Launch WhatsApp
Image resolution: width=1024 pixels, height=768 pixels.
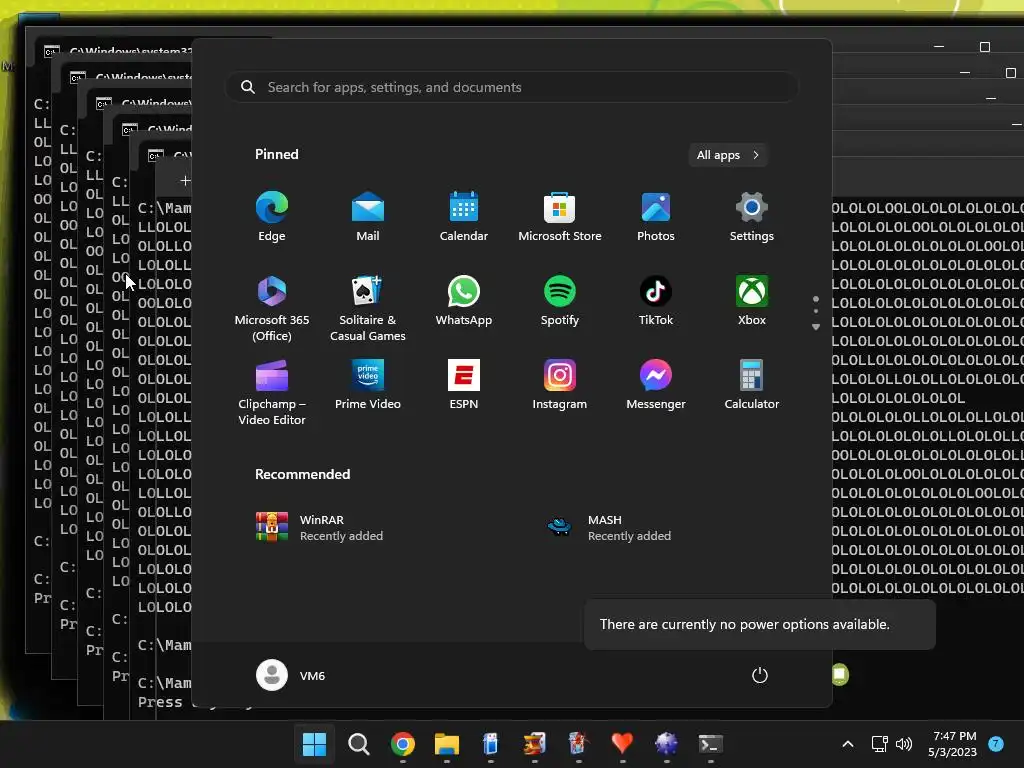pos(464,301)
